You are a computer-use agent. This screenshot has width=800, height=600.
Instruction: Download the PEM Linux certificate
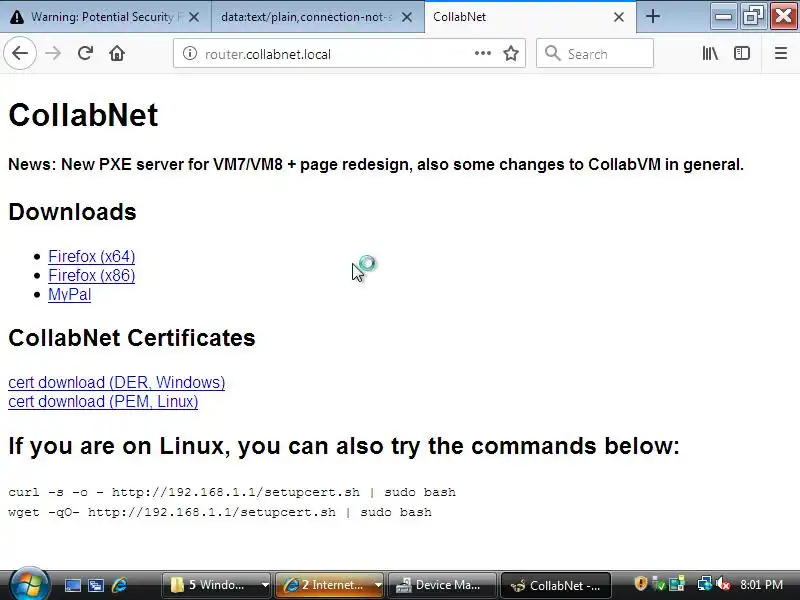[x=103, y=402]
